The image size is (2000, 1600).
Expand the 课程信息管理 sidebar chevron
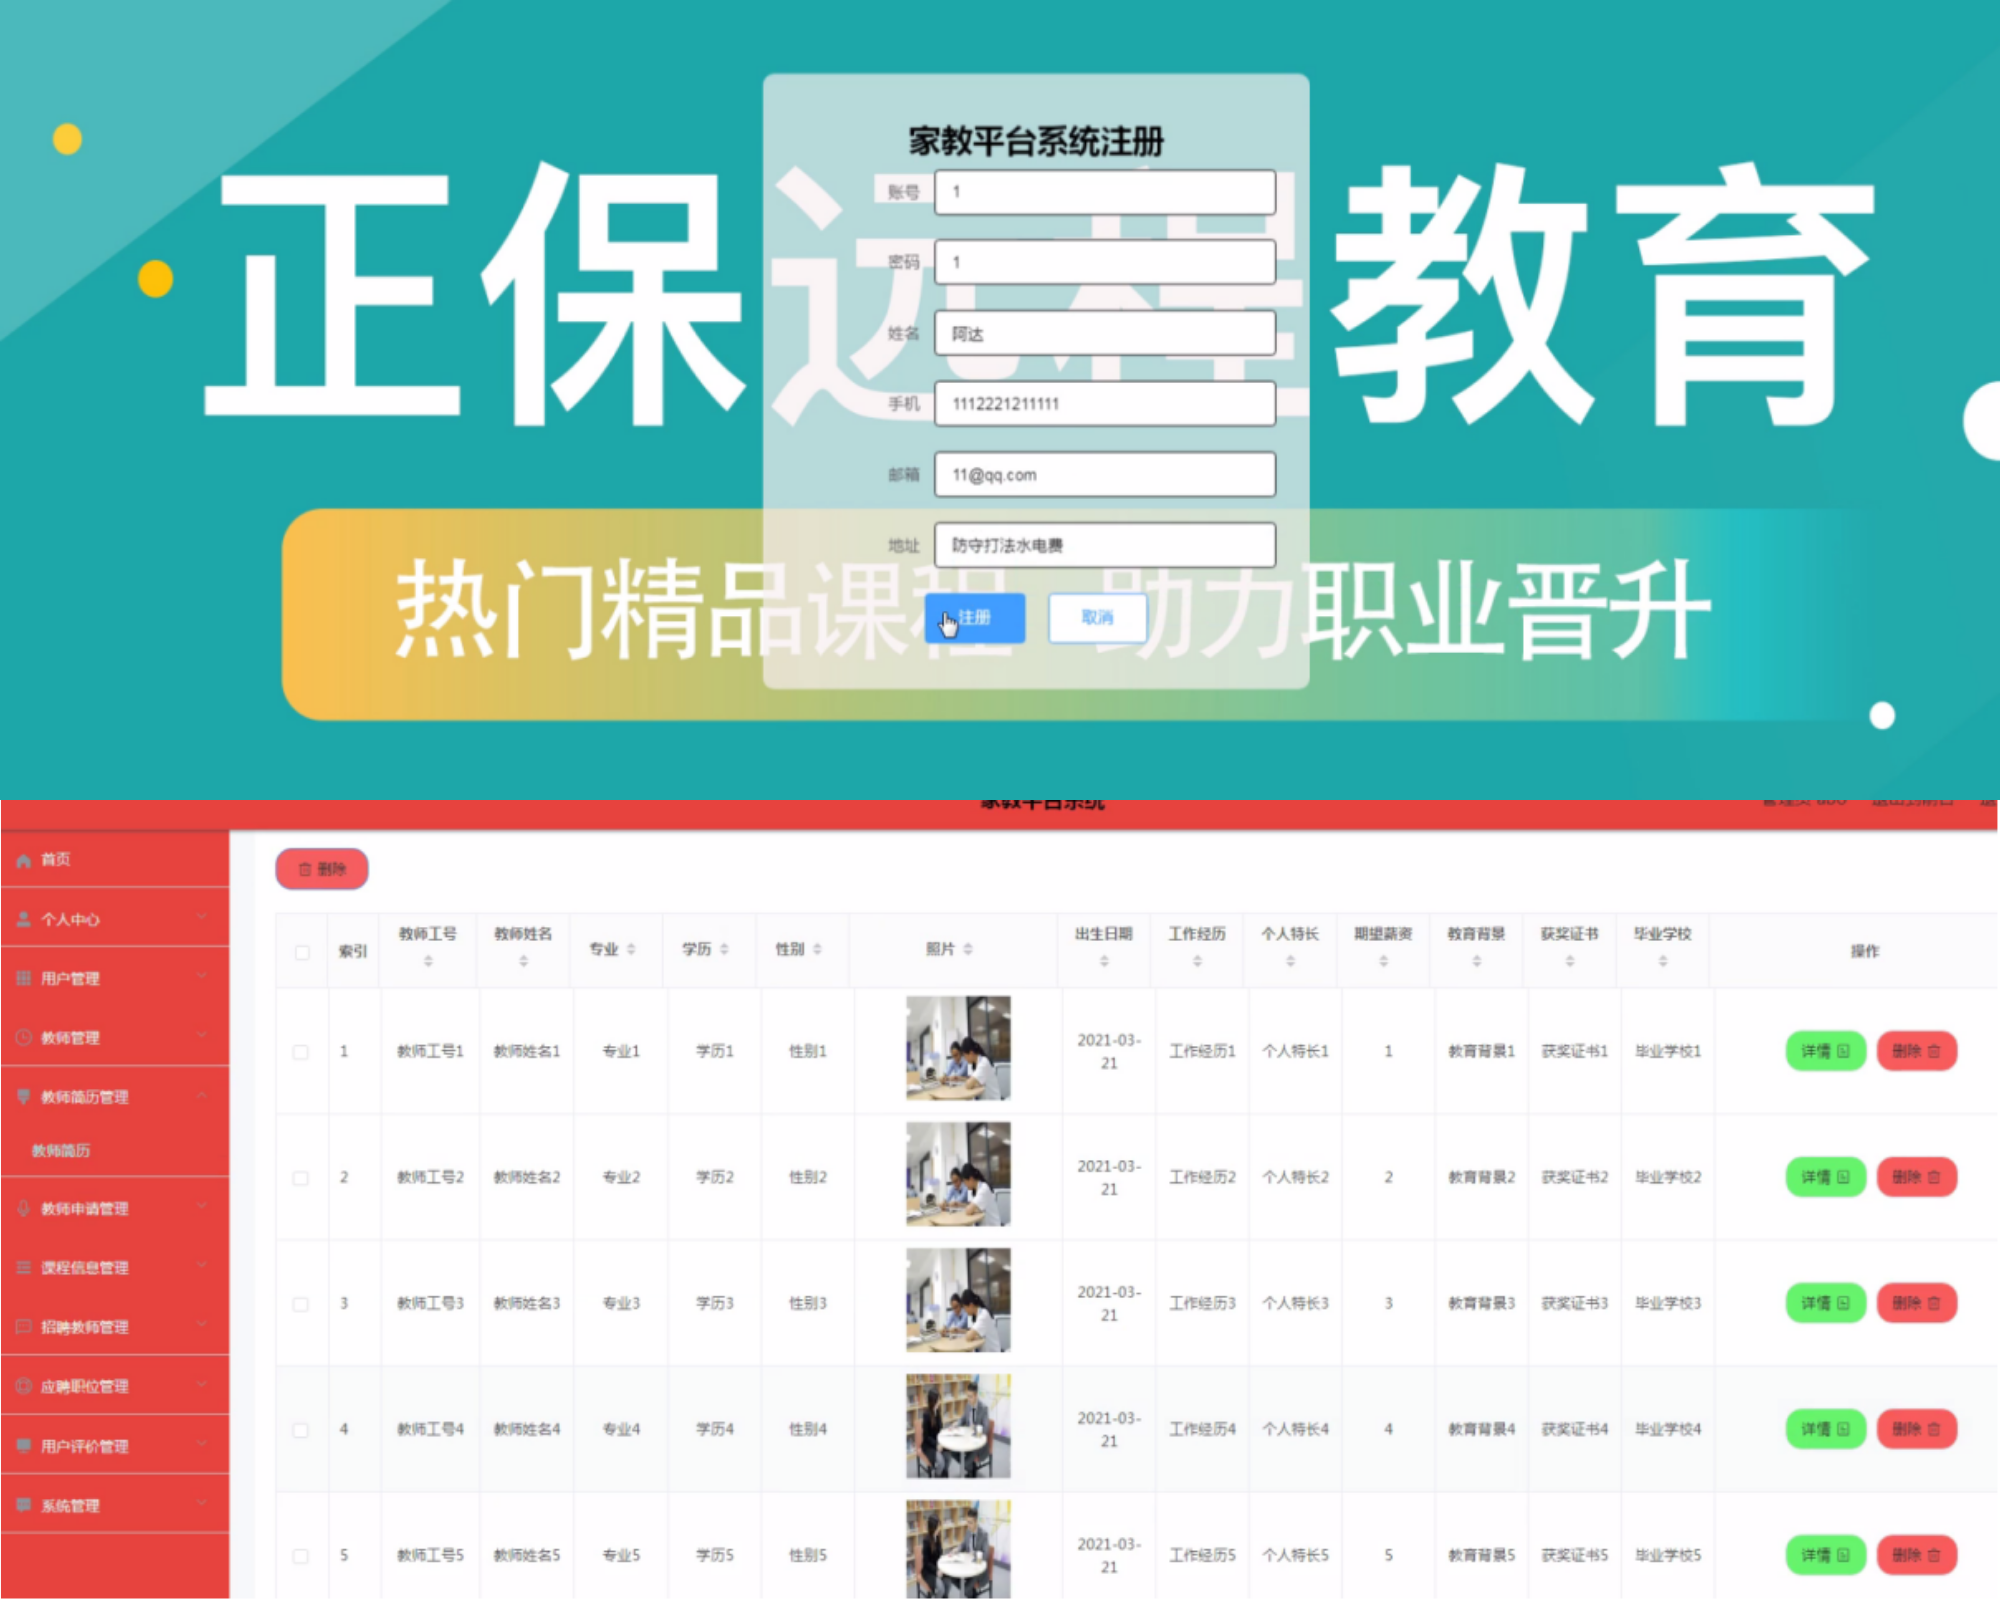[x=202, y=1266]
